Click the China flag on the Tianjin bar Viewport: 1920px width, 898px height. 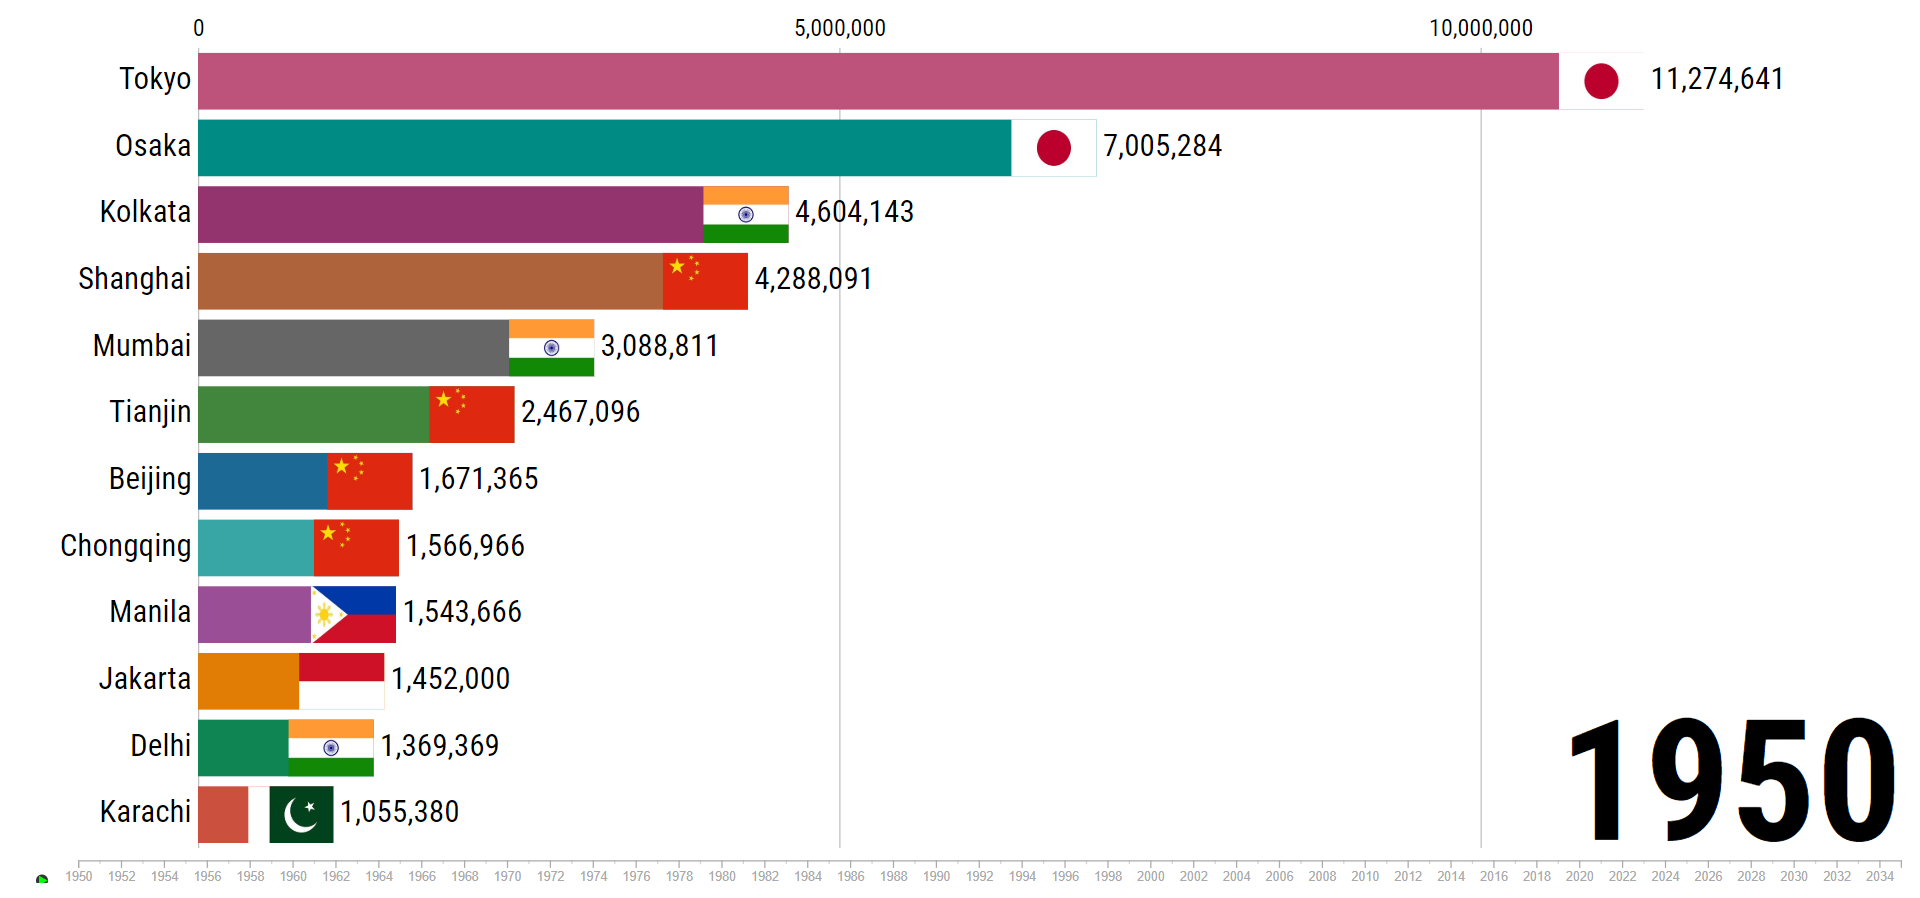(471, 414)
